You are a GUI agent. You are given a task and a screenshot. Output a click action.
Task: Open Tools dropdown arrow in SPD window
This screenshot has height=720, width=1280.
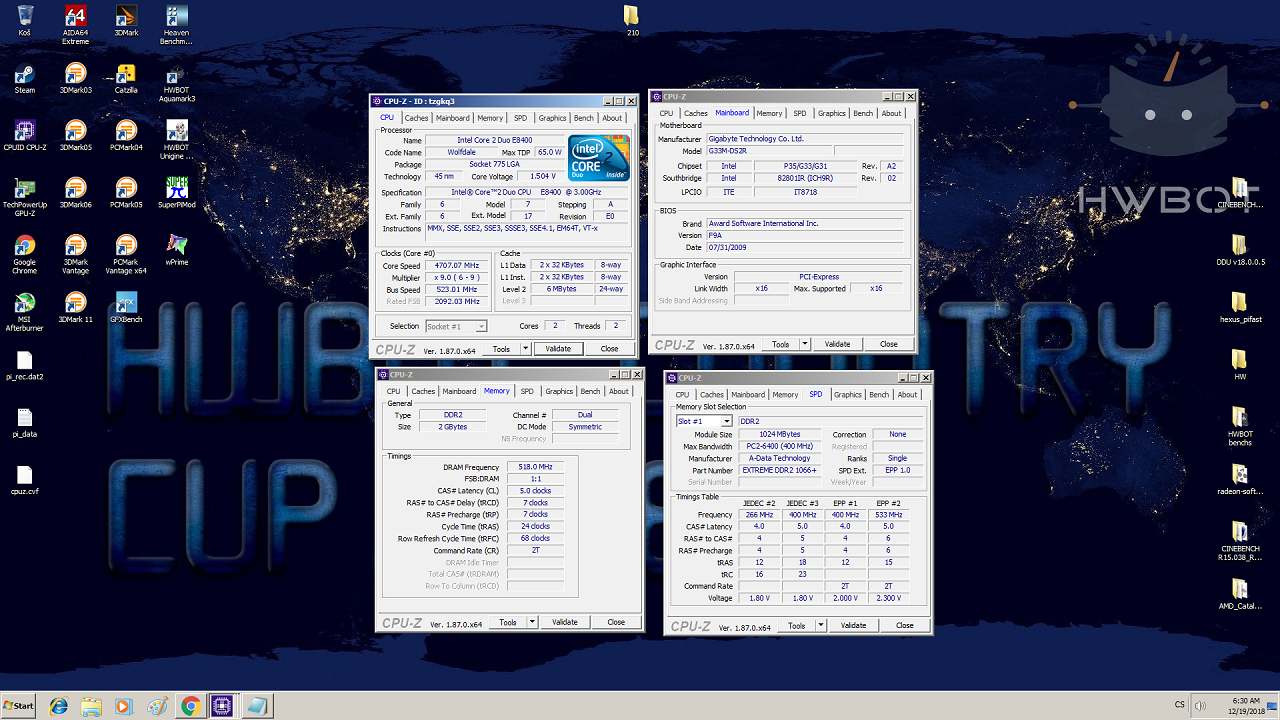821,625
